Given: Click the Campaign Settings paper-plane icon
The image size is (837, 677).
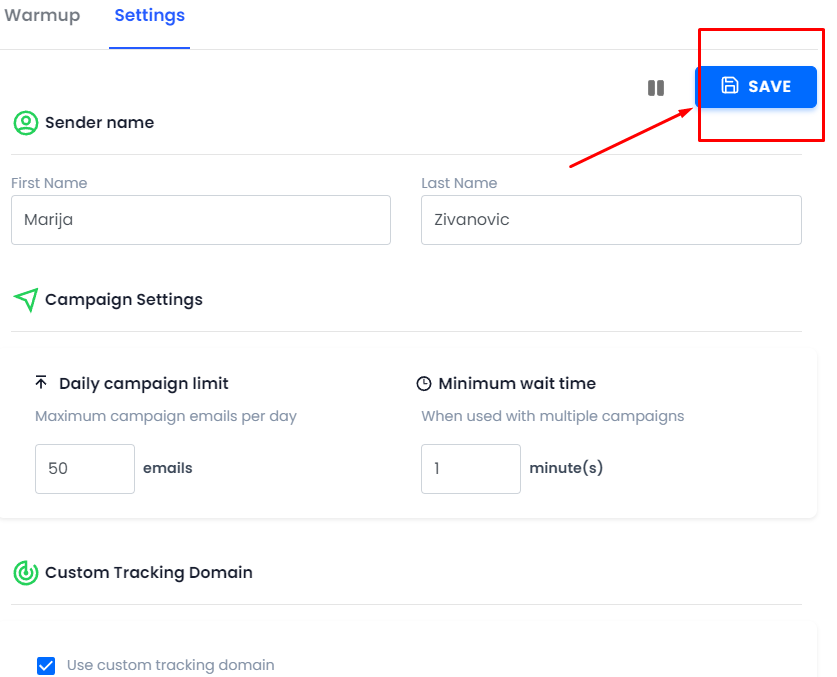Looking at the screenshot, I should [x=26, y=300].
